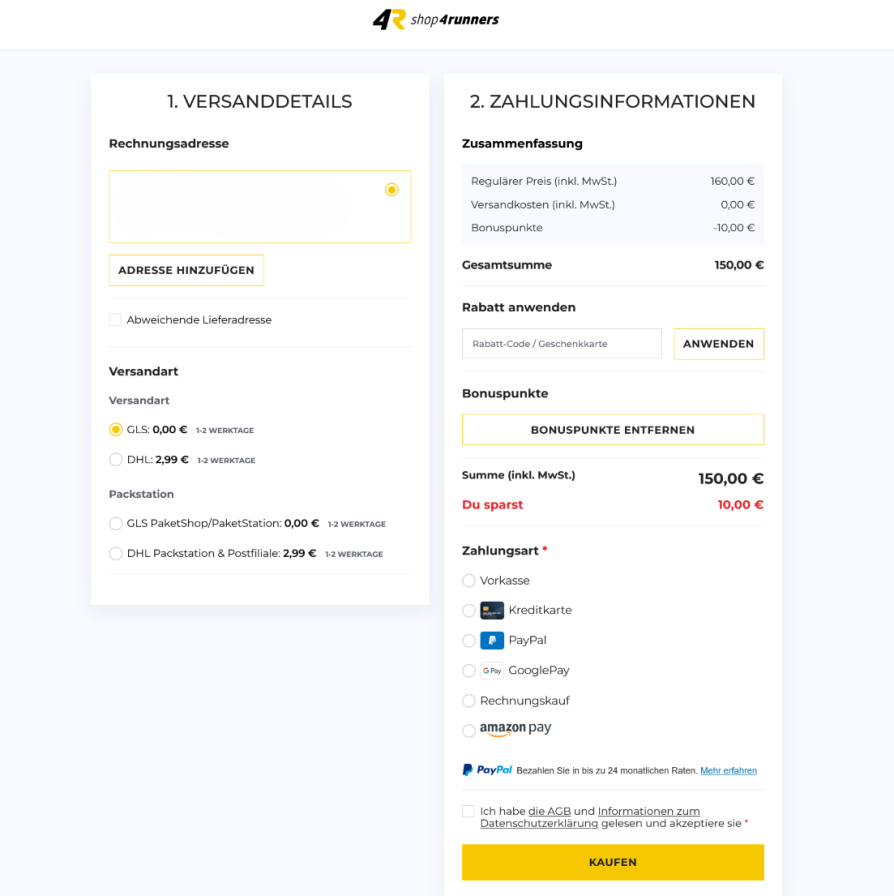Select Vorkasse as payment method

pos(469,581)
